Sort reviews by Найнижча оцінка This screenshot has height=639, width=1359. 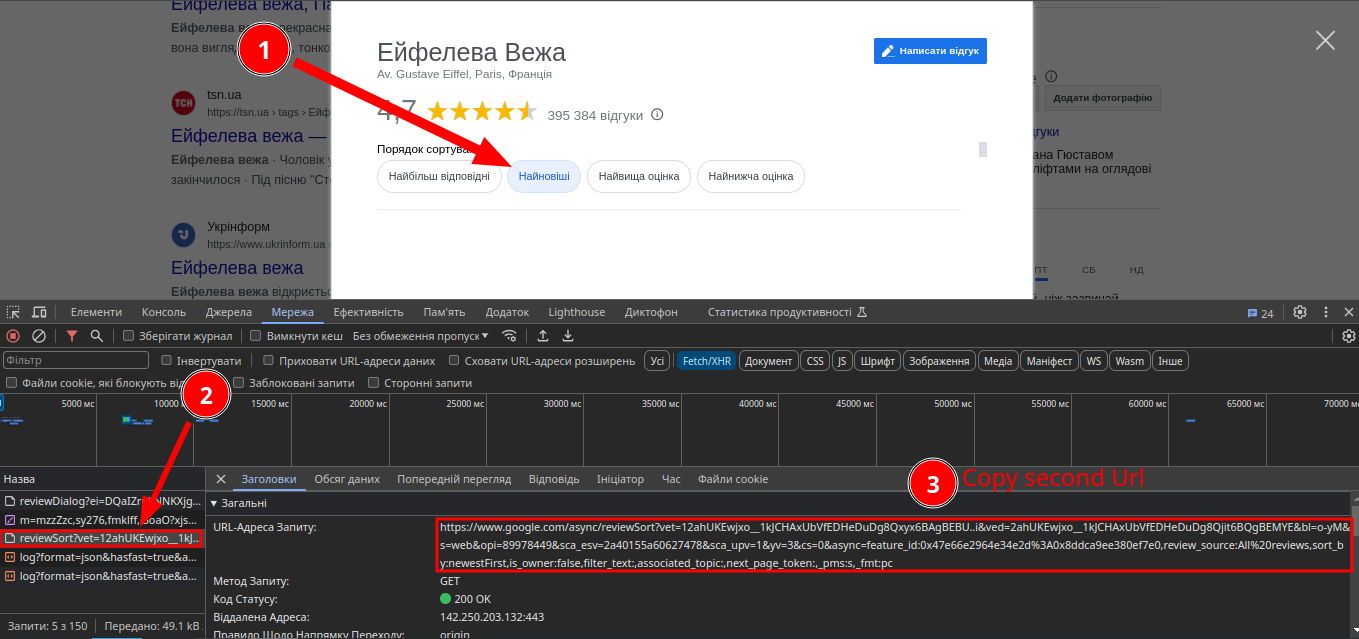pyautogui.click(x=751, y=176)
